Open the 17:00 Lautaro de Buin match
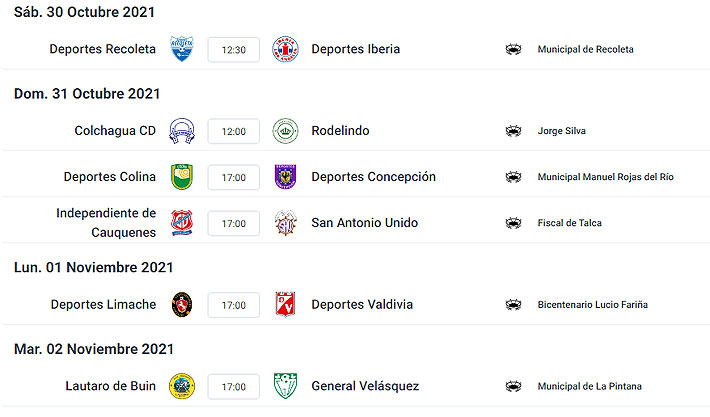 click(x=233, y=386)
